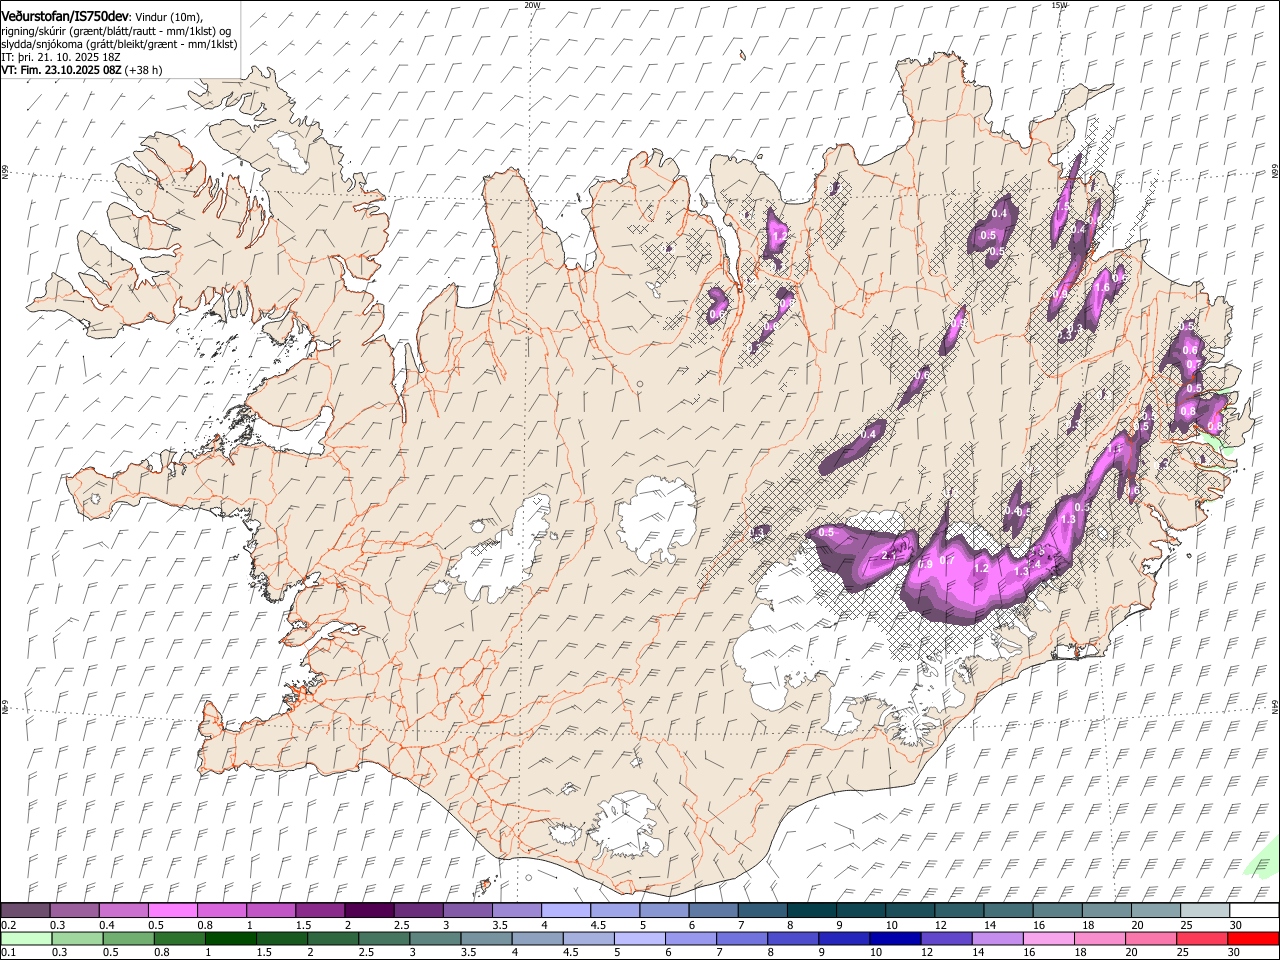Select the snow legend swatch between 14 and 16

click(x=1008, y=911)
